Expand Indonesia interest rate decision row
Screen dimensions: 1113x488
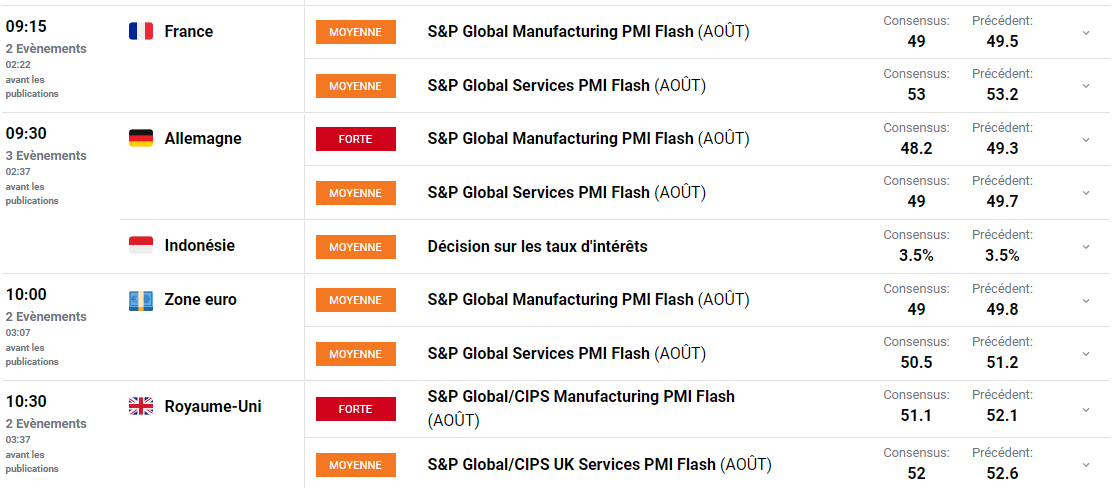pyautogui.click(x=1086, y=247)
